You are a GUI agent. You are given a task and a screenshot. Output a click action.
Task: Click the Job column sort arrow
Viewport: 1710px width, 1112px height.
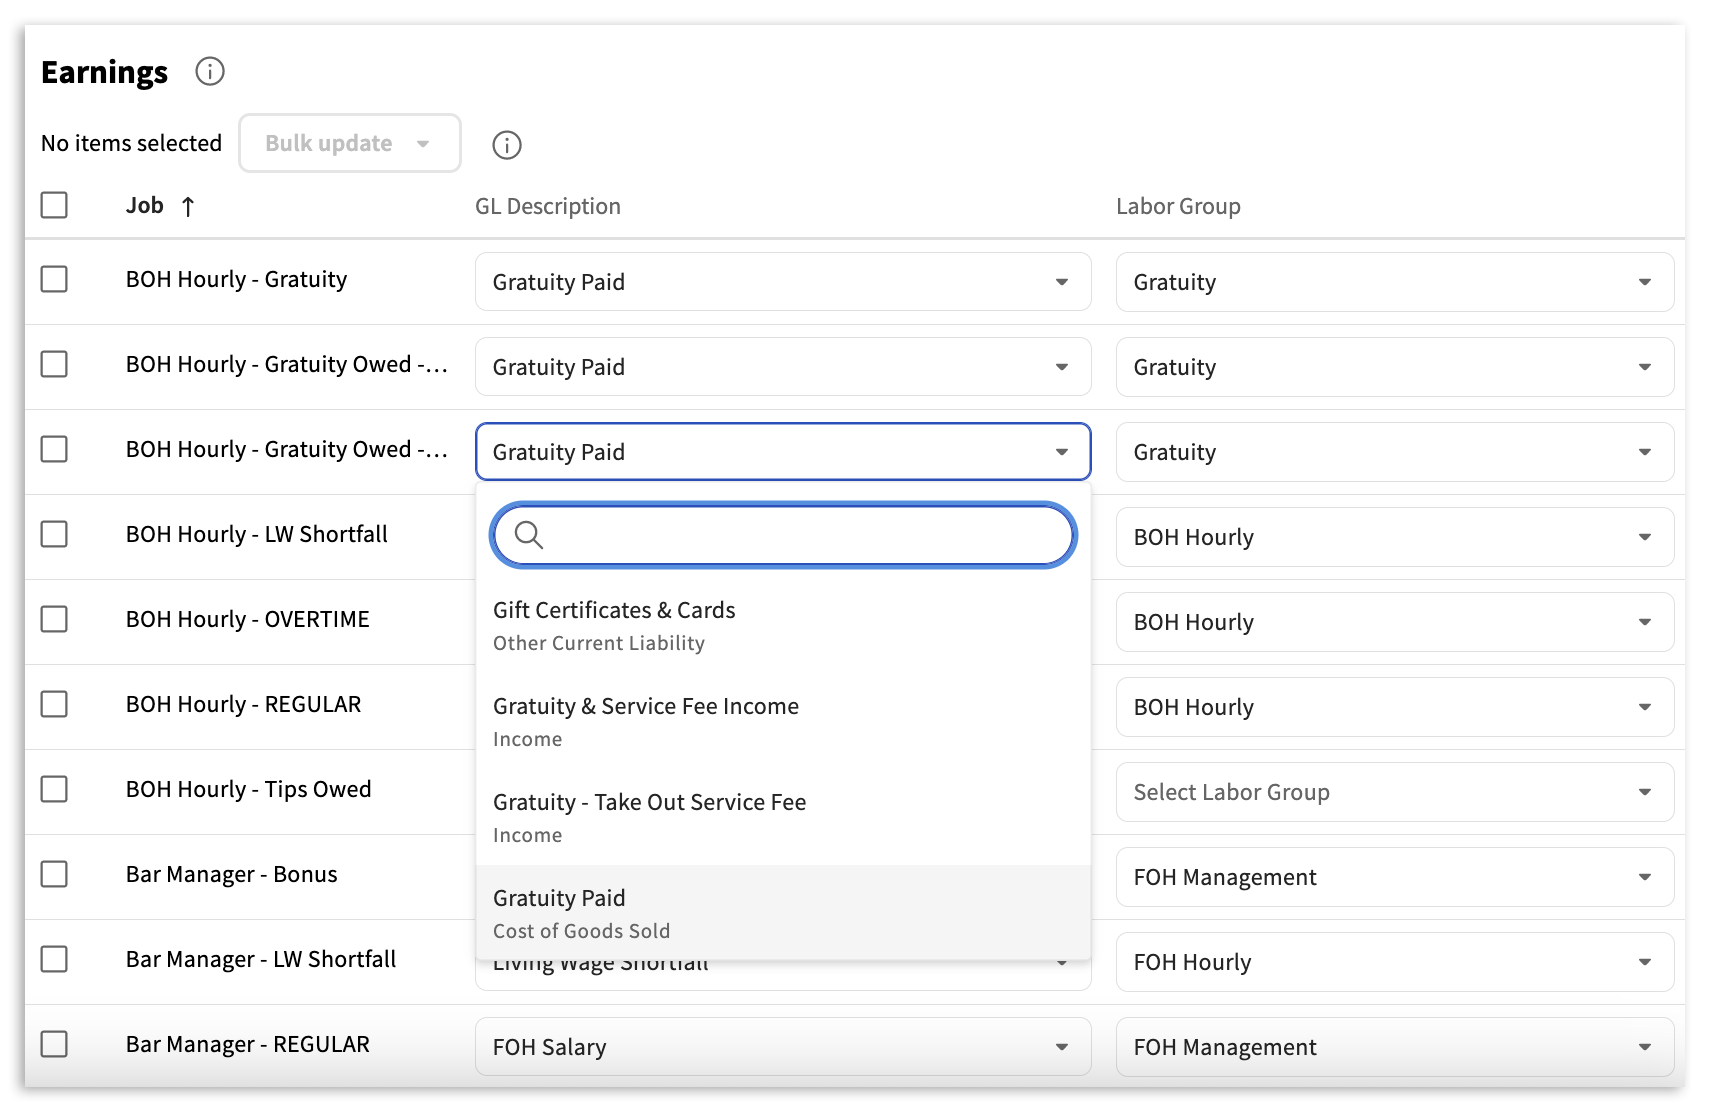coord(188,207)
